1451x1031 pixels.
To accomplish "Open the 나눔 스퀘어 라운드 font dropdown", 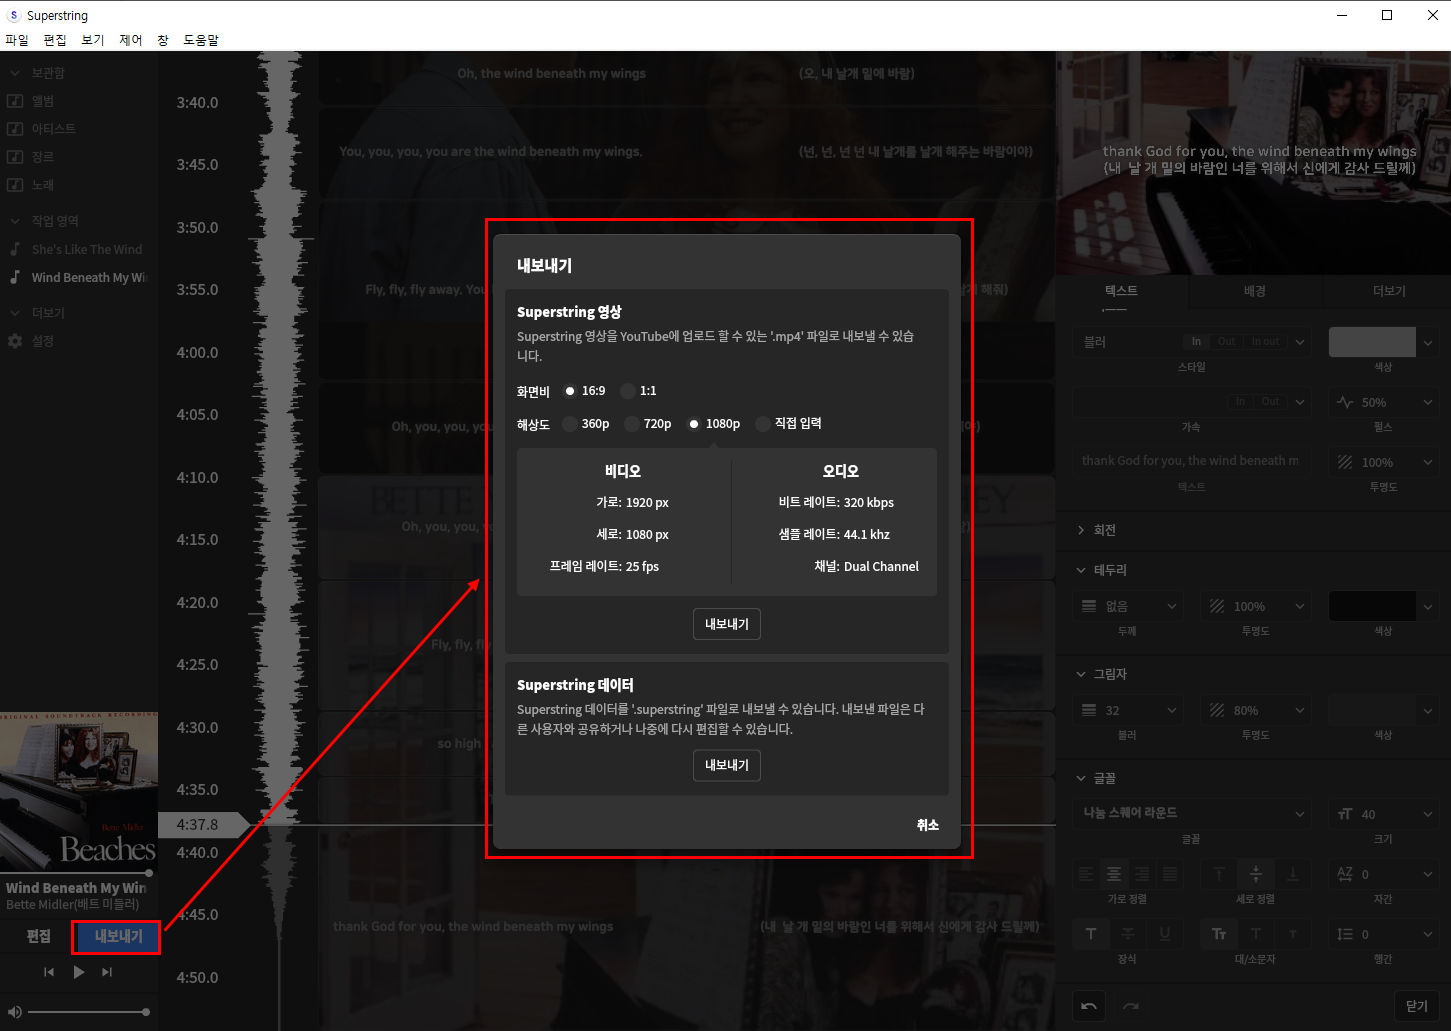I will pyautogui.click(x=1192, y=814).
